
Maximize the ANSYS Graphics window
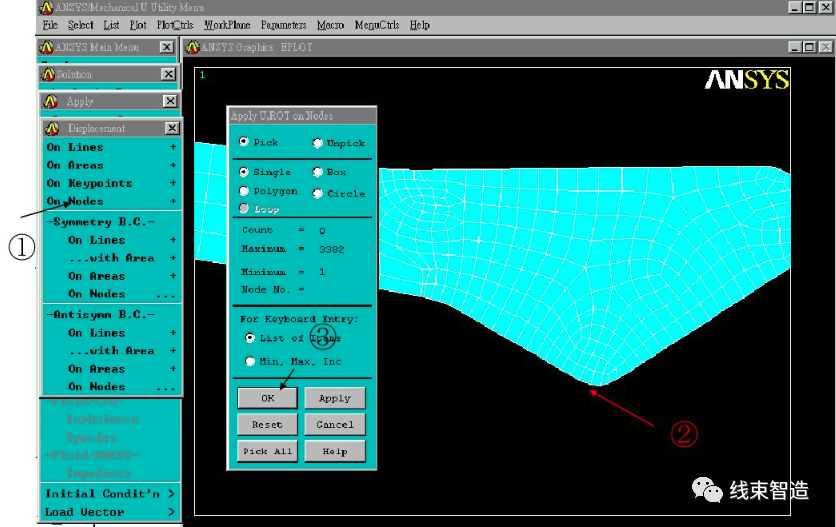pos(809,47)
